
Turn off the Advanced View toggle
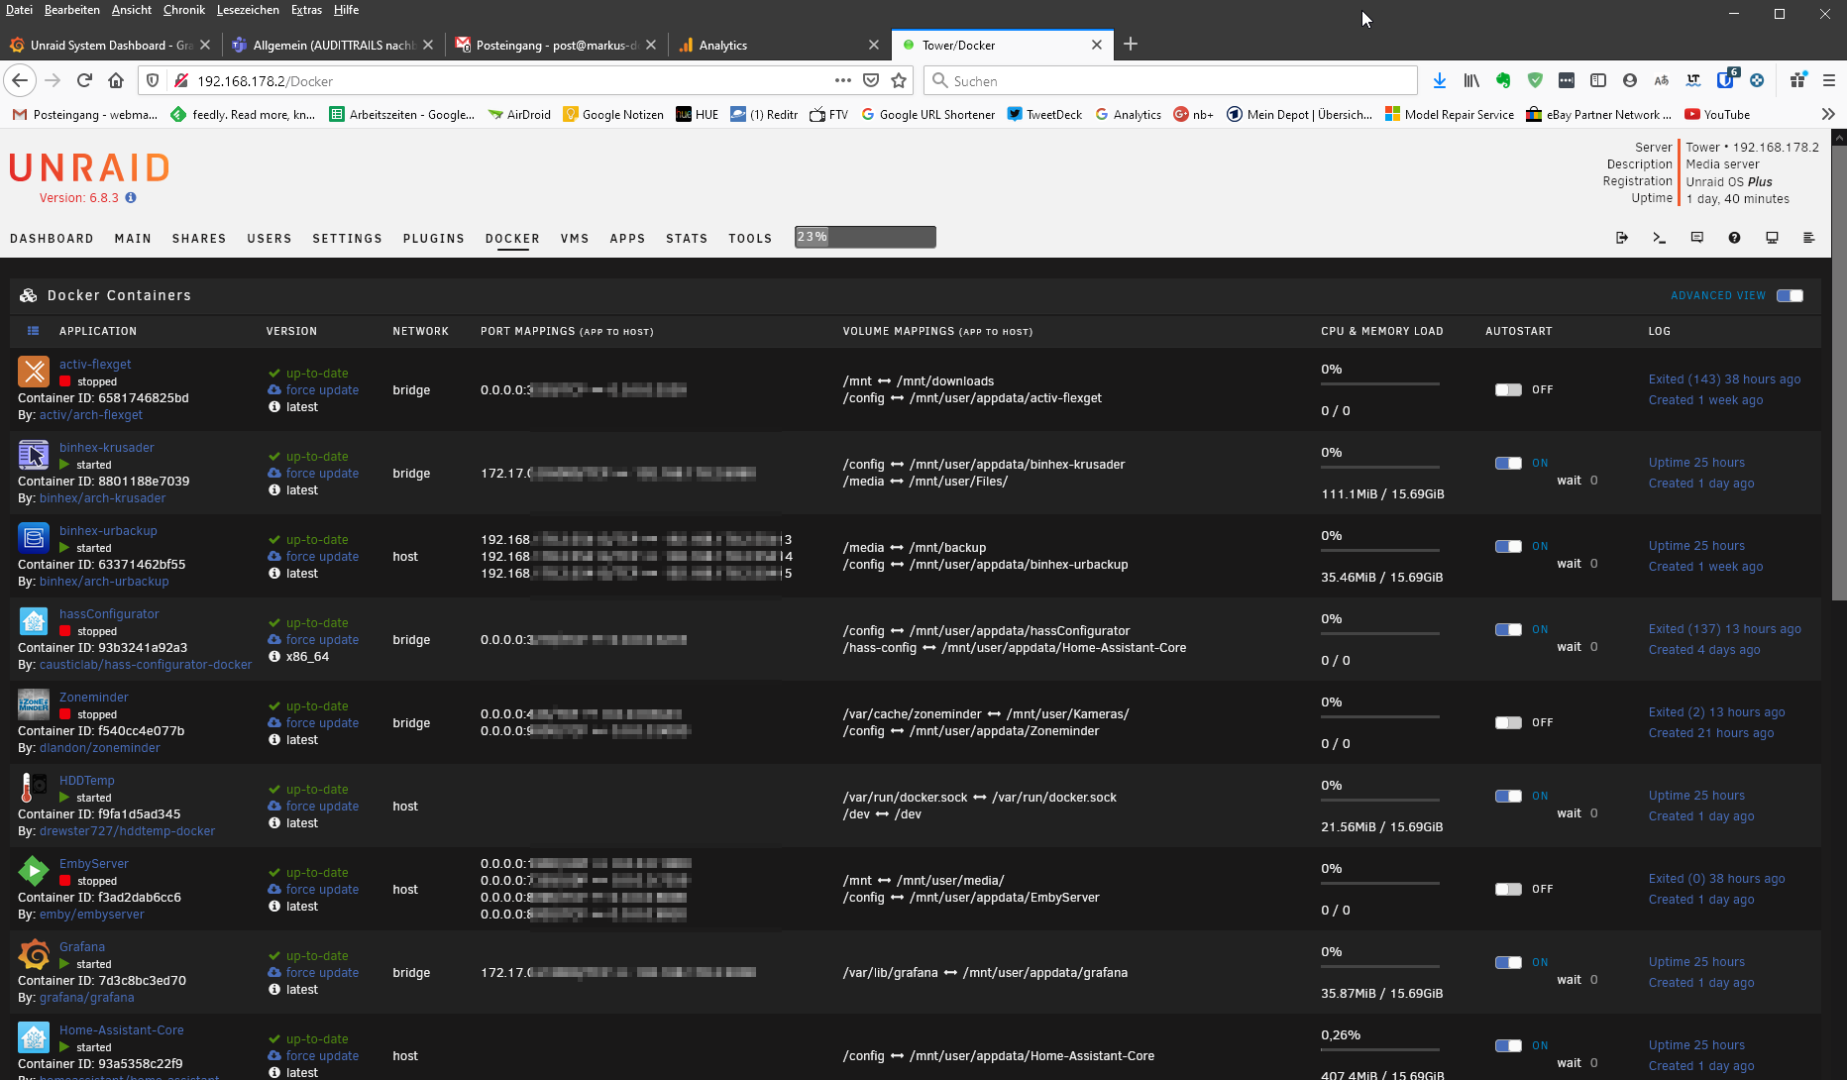1791,295
